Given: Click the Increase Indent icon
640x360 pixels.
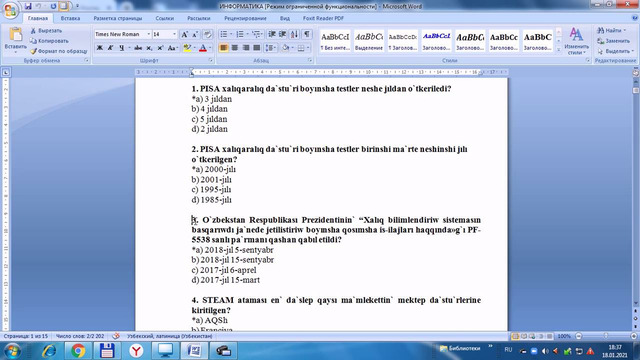Looking at the screenshot, I should click(x=282, y=34).
